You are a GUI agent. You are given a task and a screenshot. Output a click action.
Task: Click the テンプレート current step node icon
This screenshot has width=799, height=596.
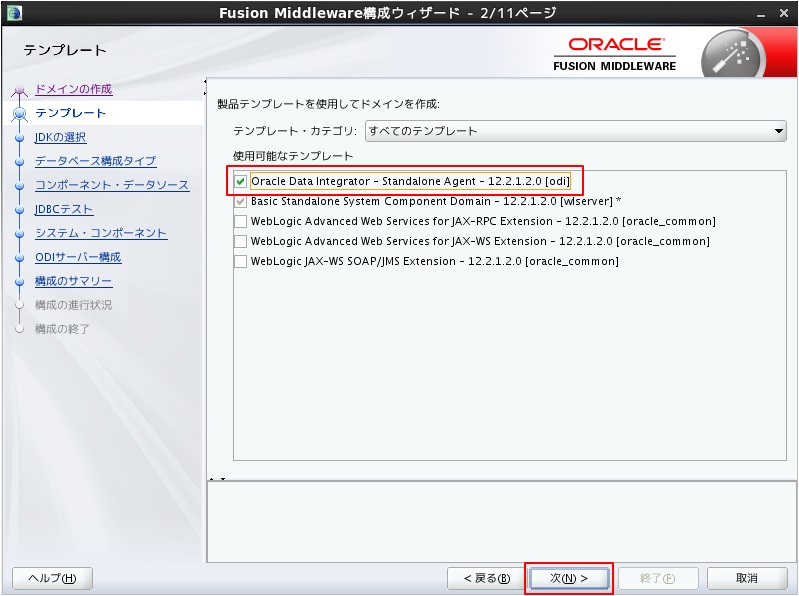point(19,114)
